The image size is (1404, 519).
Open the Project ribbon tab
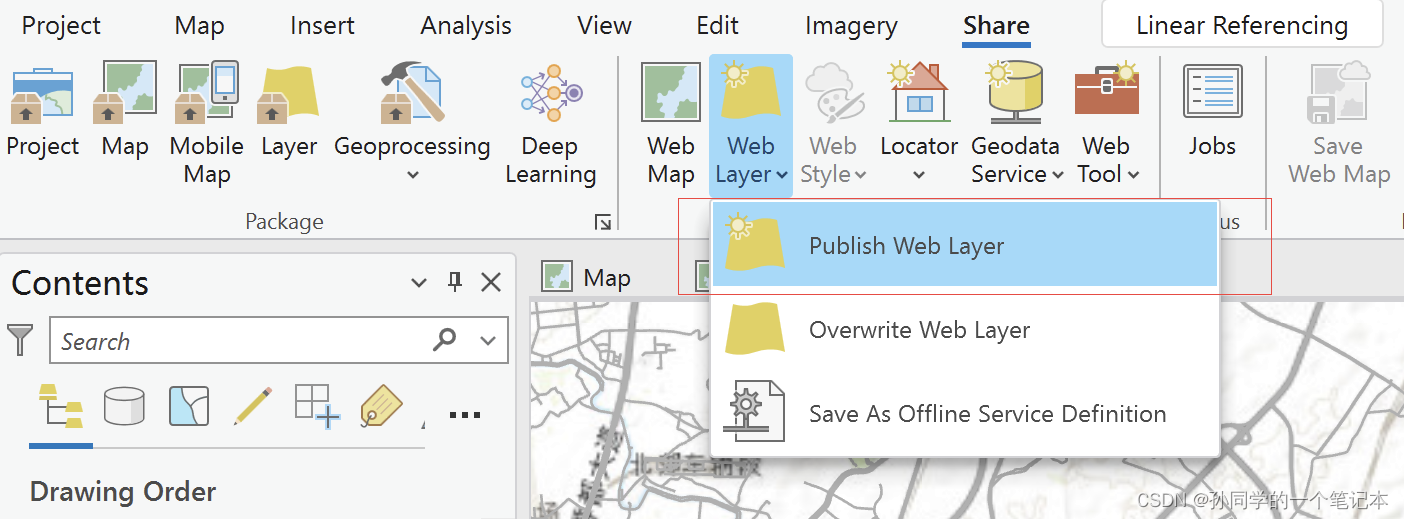[62, 26]
